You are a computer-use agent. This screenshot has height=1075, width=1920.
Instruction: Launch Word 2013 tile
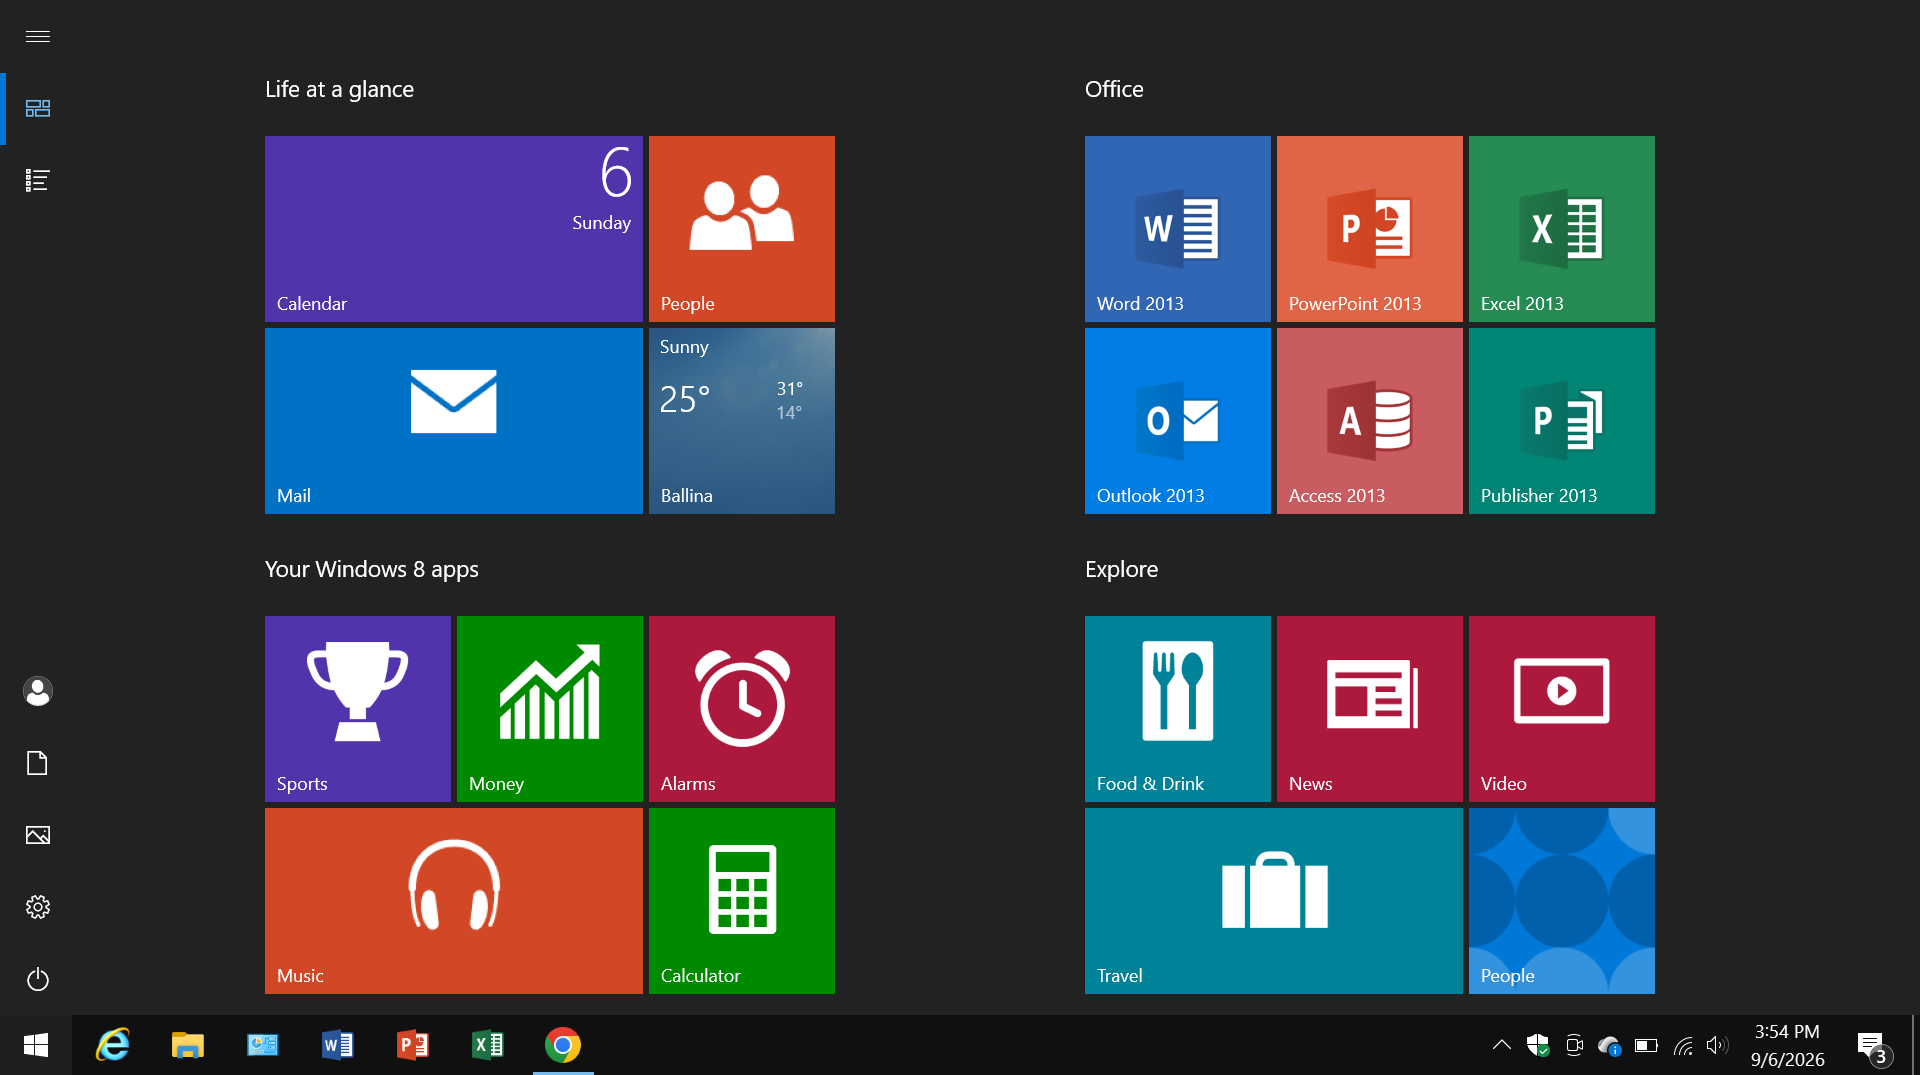pos(1178,229)
